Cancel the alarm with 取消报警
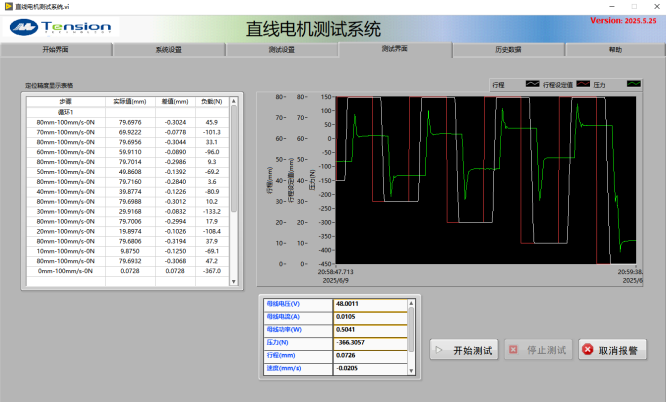This screenshot has height=402, width=666. 611,350
